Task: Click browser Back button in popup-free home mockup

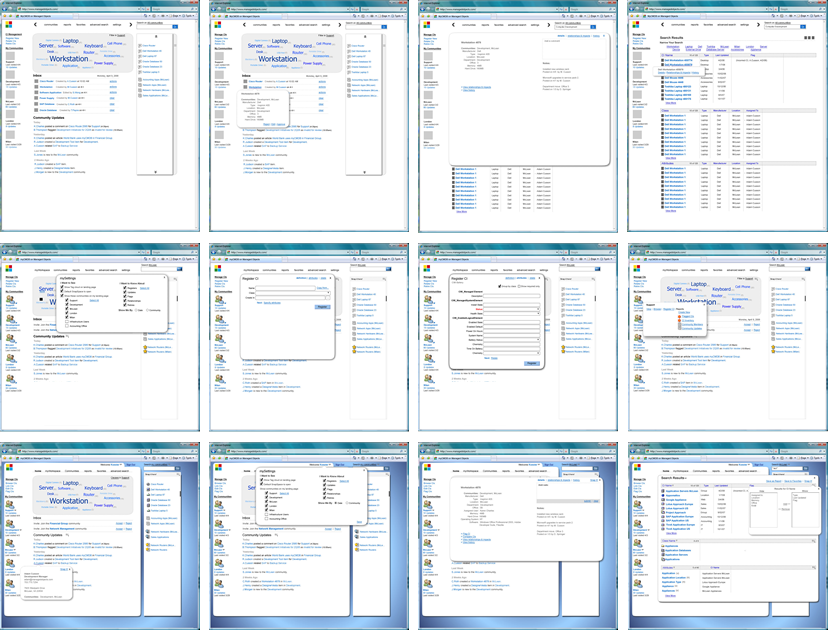Action: 5,9
